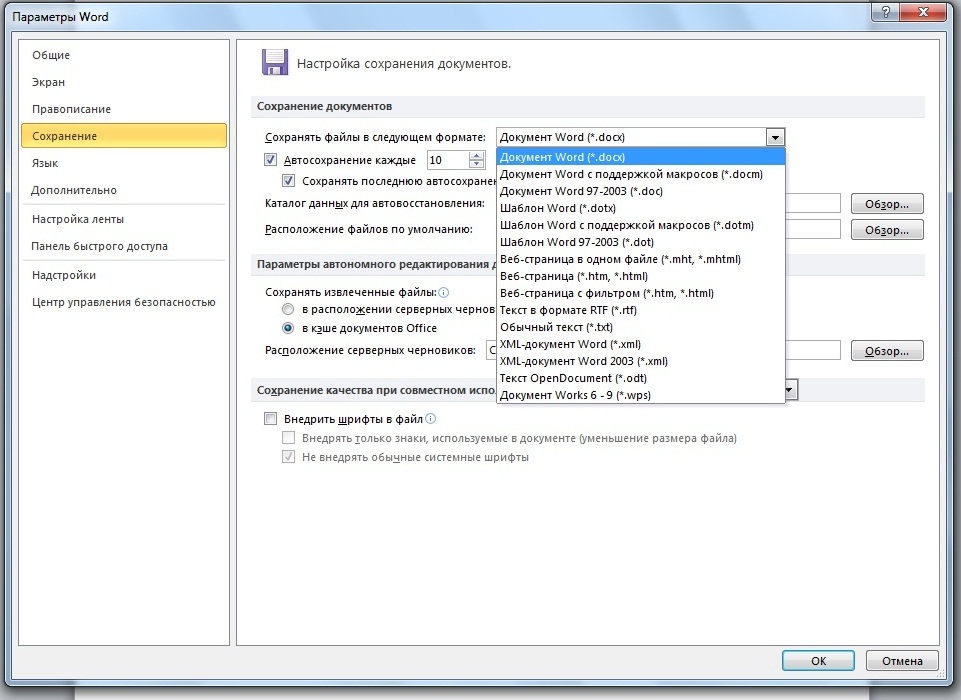Viewport: 961px width, 700px height.
Task: Click 'Обзор...' for server drafts location
Action: pos(887,351)
